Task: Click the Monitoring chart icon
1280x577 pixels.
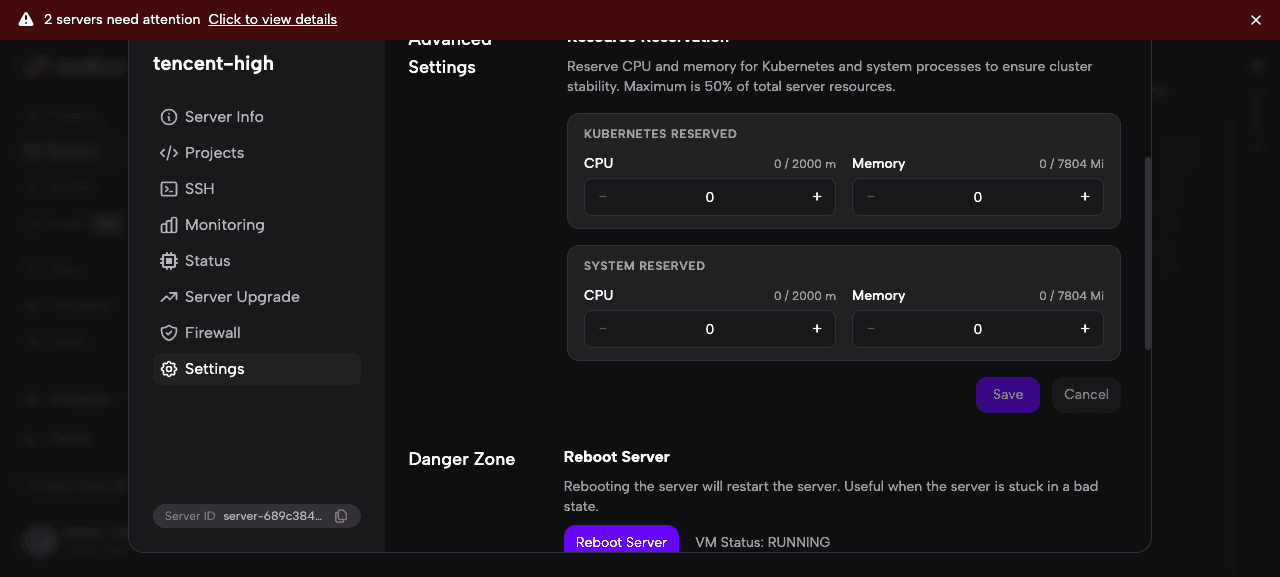Action: click(x=168, y=224)
